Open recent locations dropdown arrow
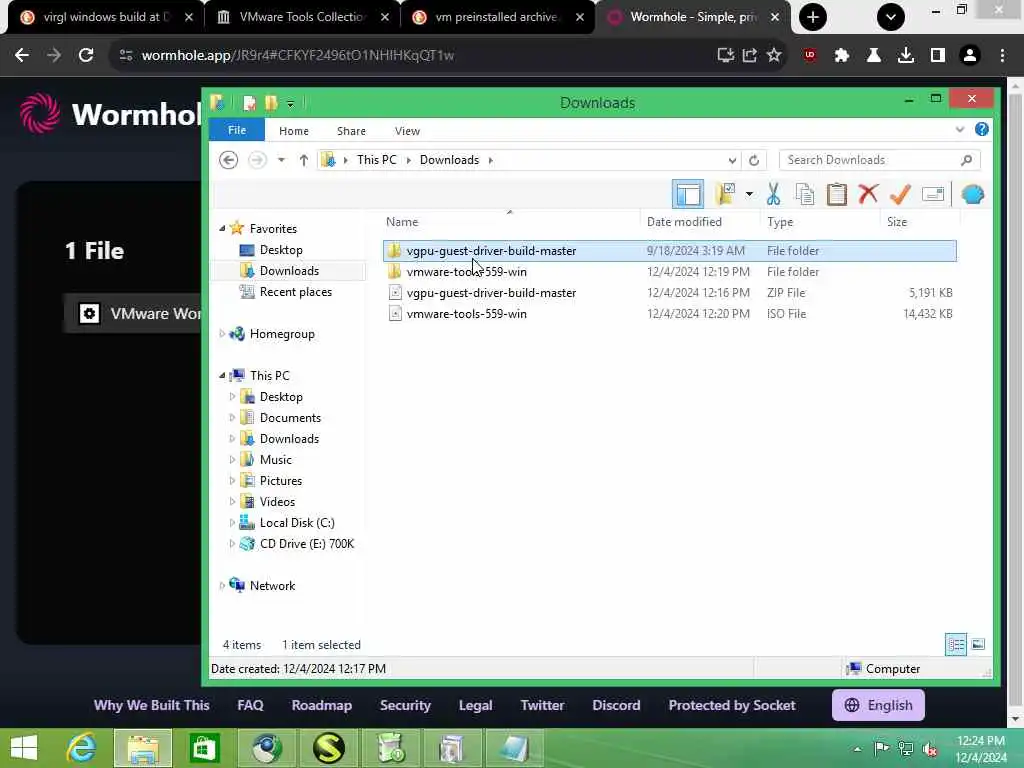This screenshot has width=1024, height=768. [281, 160]
